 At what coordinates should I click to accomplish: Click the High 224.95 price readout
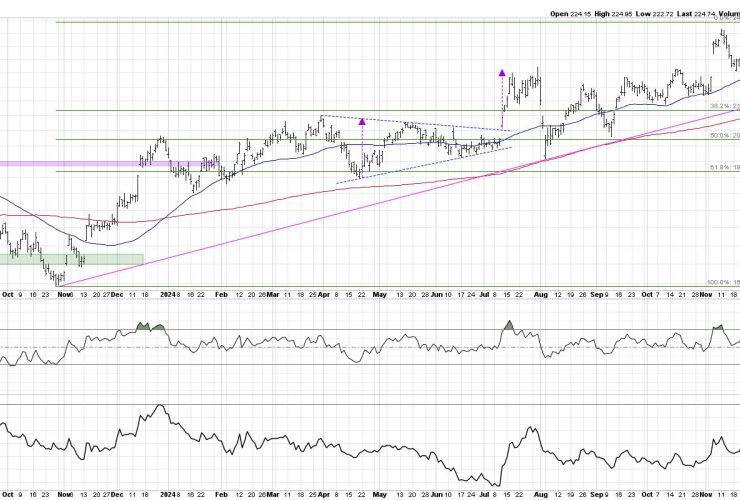613,14
